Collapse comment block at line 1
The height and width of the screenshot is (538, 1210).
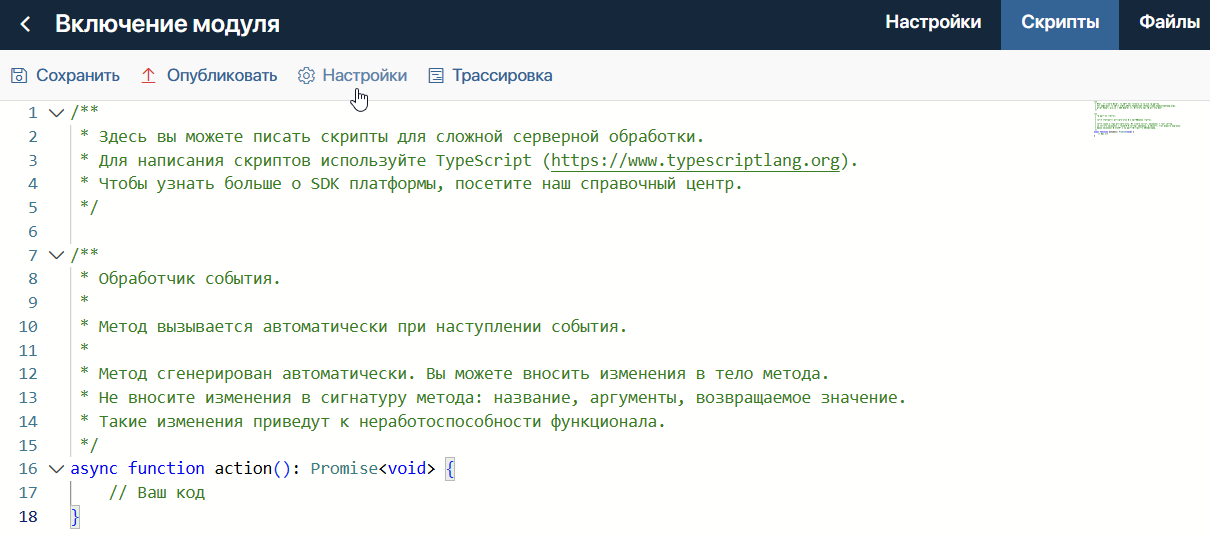56,113
